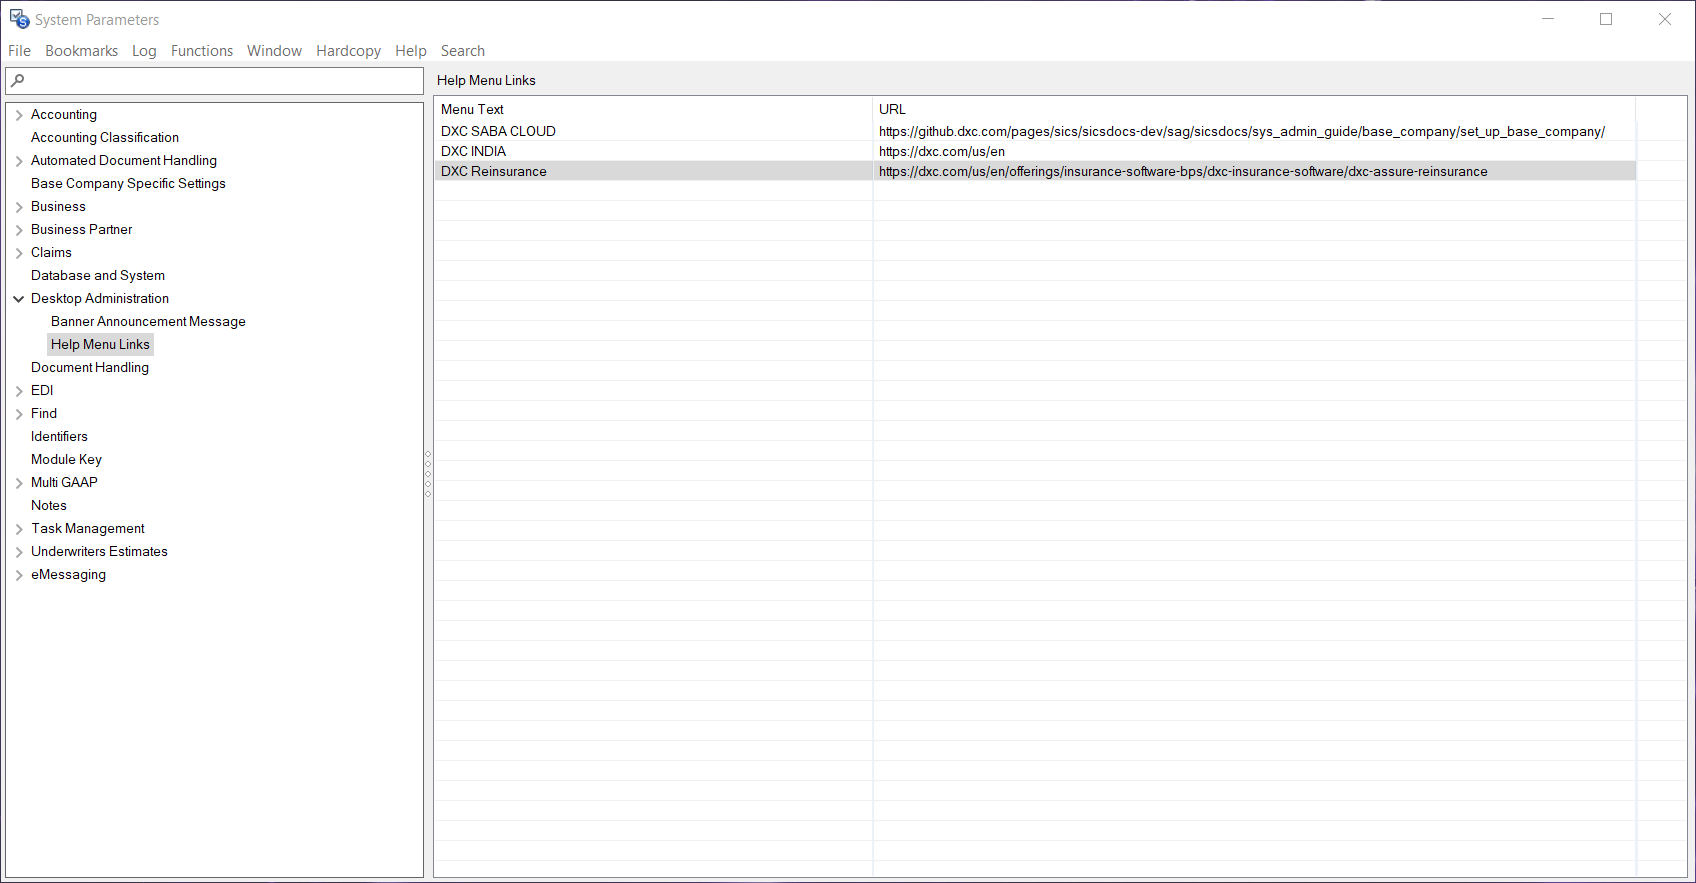Click the vertical panel splitter handle
The image size is (1696, 883).
(428, 474)
